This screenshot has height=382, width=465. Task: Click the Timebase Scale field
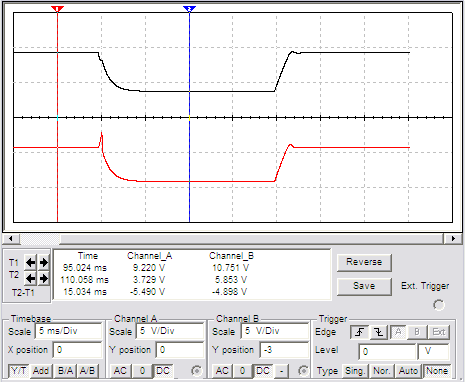[68, 331]
